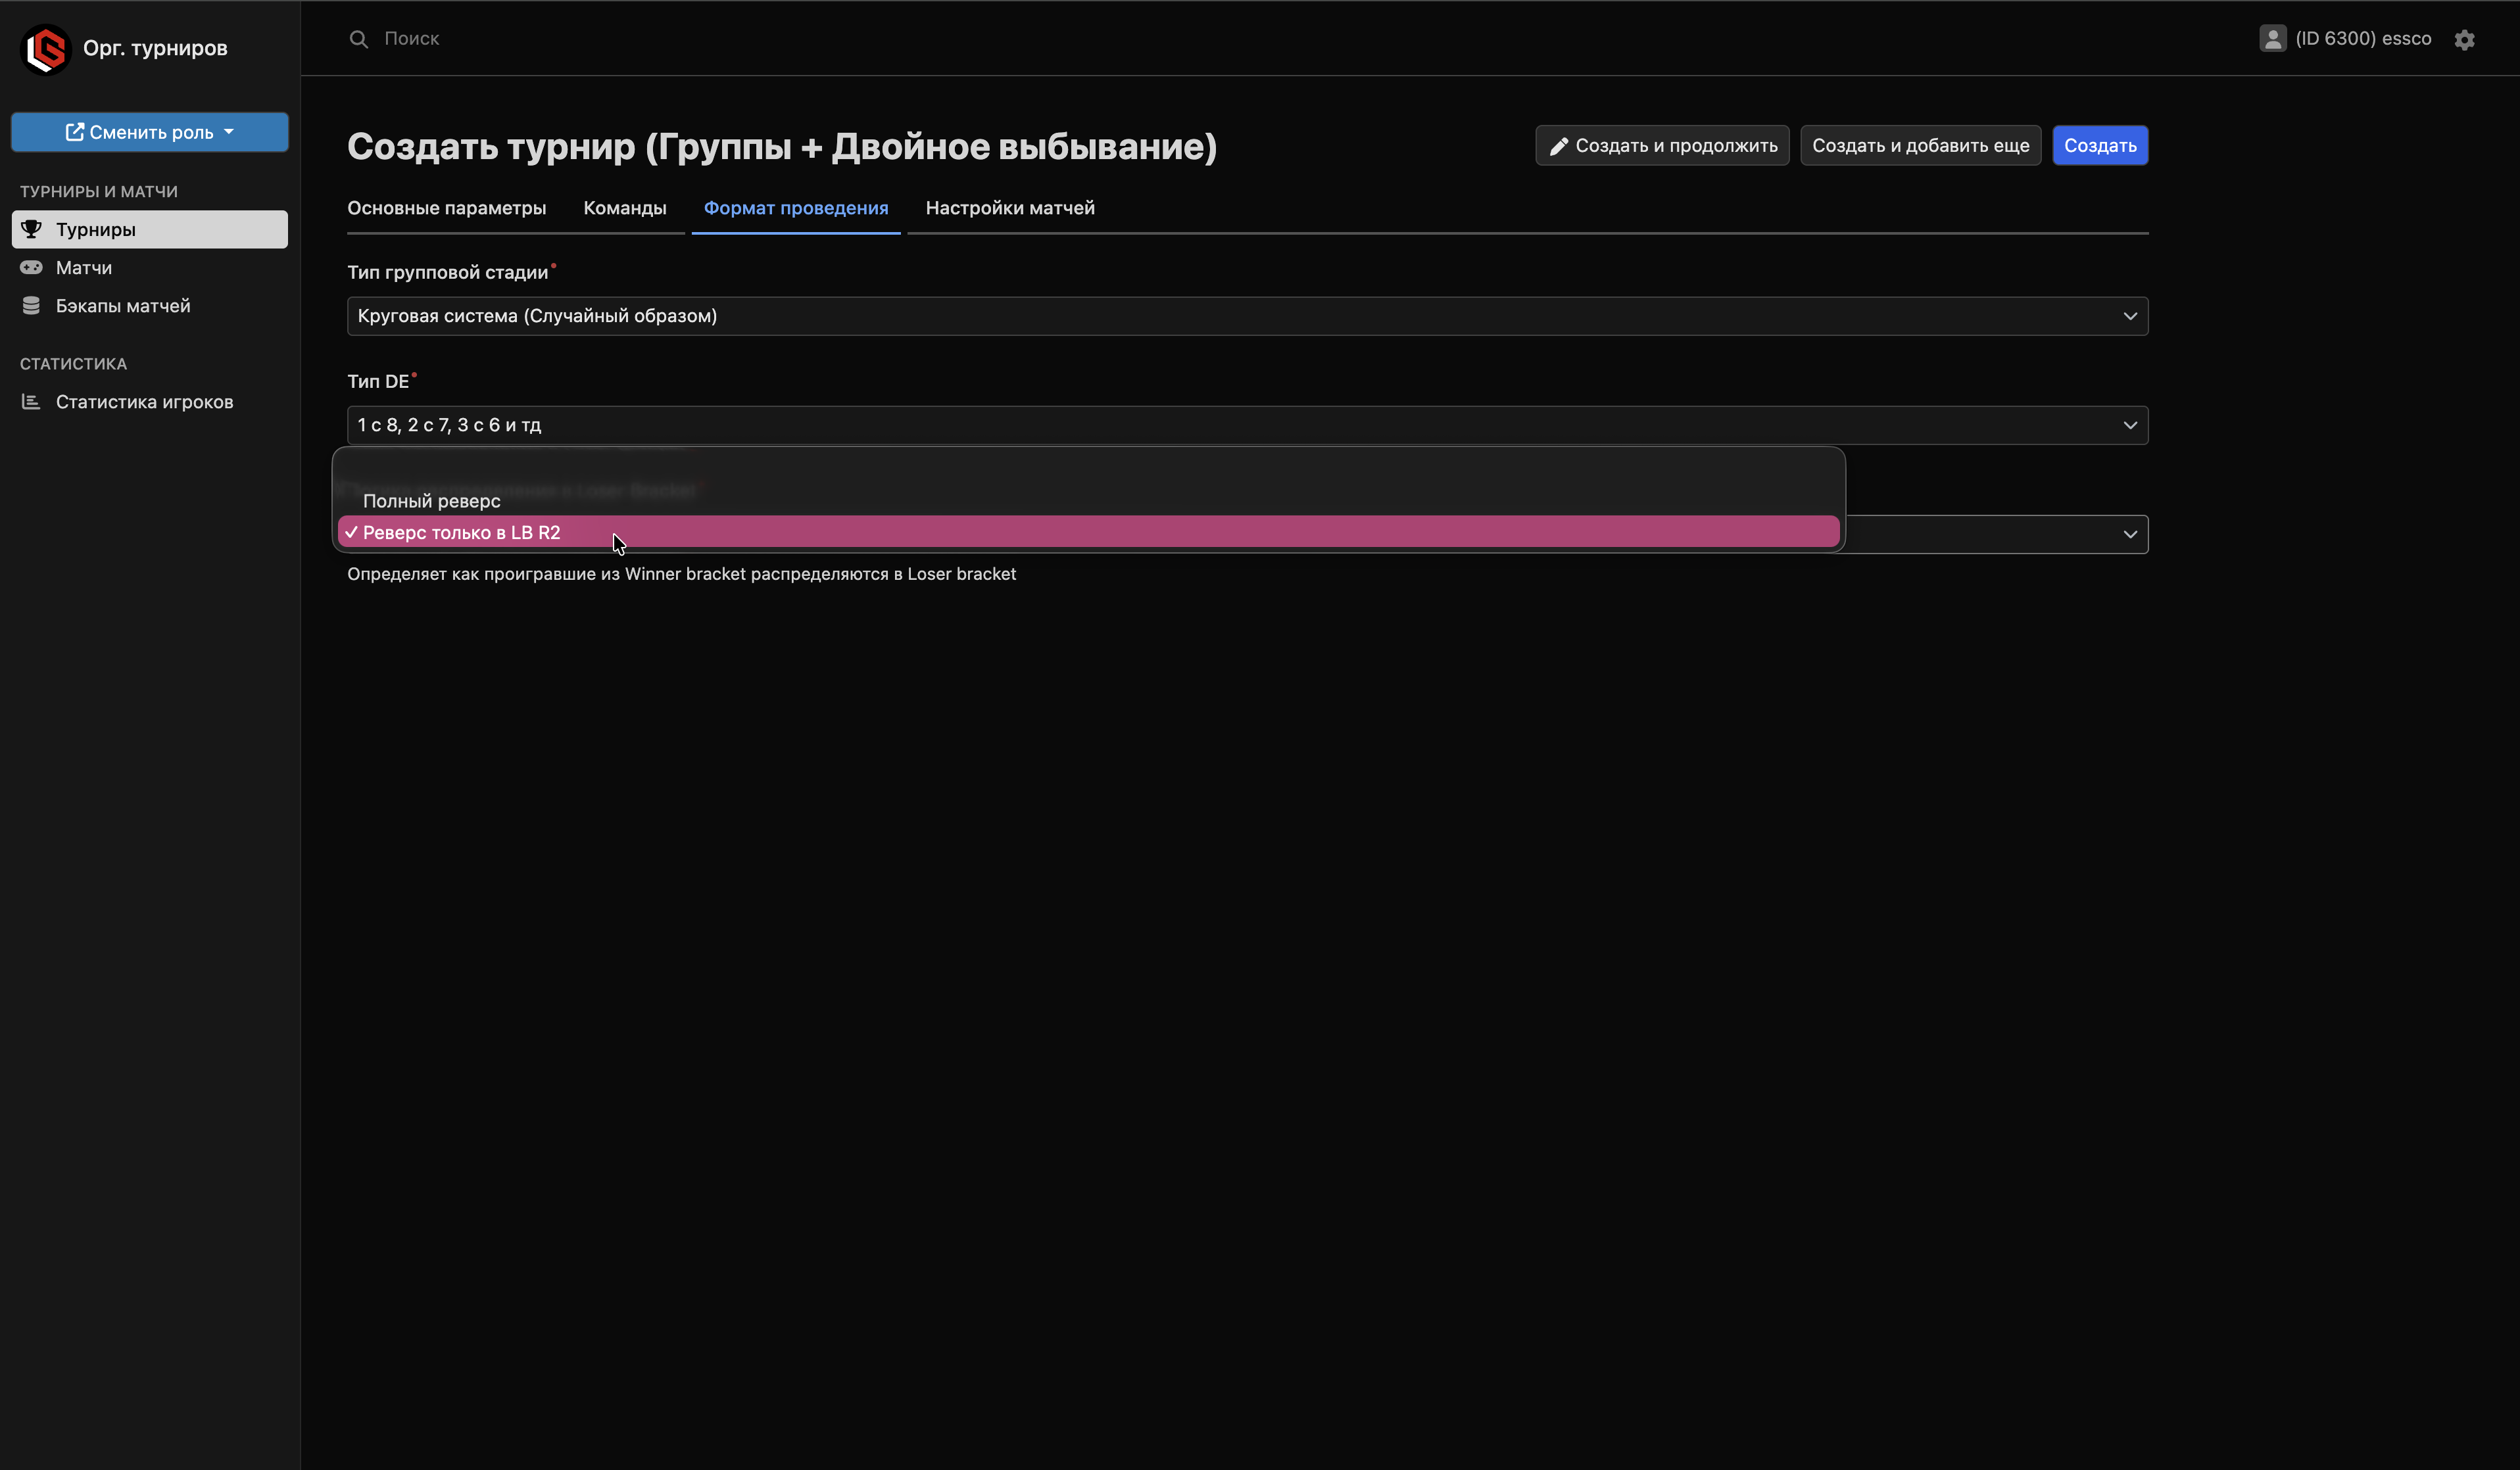Screen dimensions: 2520x1470
Task: Click the chart icon beside Статистика игроков
Action: [32, 402]
